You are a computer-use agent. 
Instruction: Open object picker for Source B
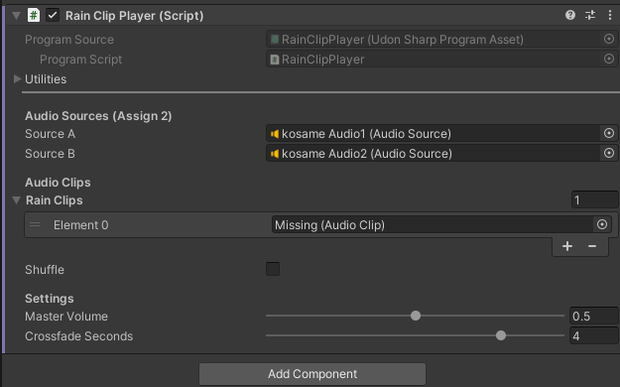(x=609, y=153)
